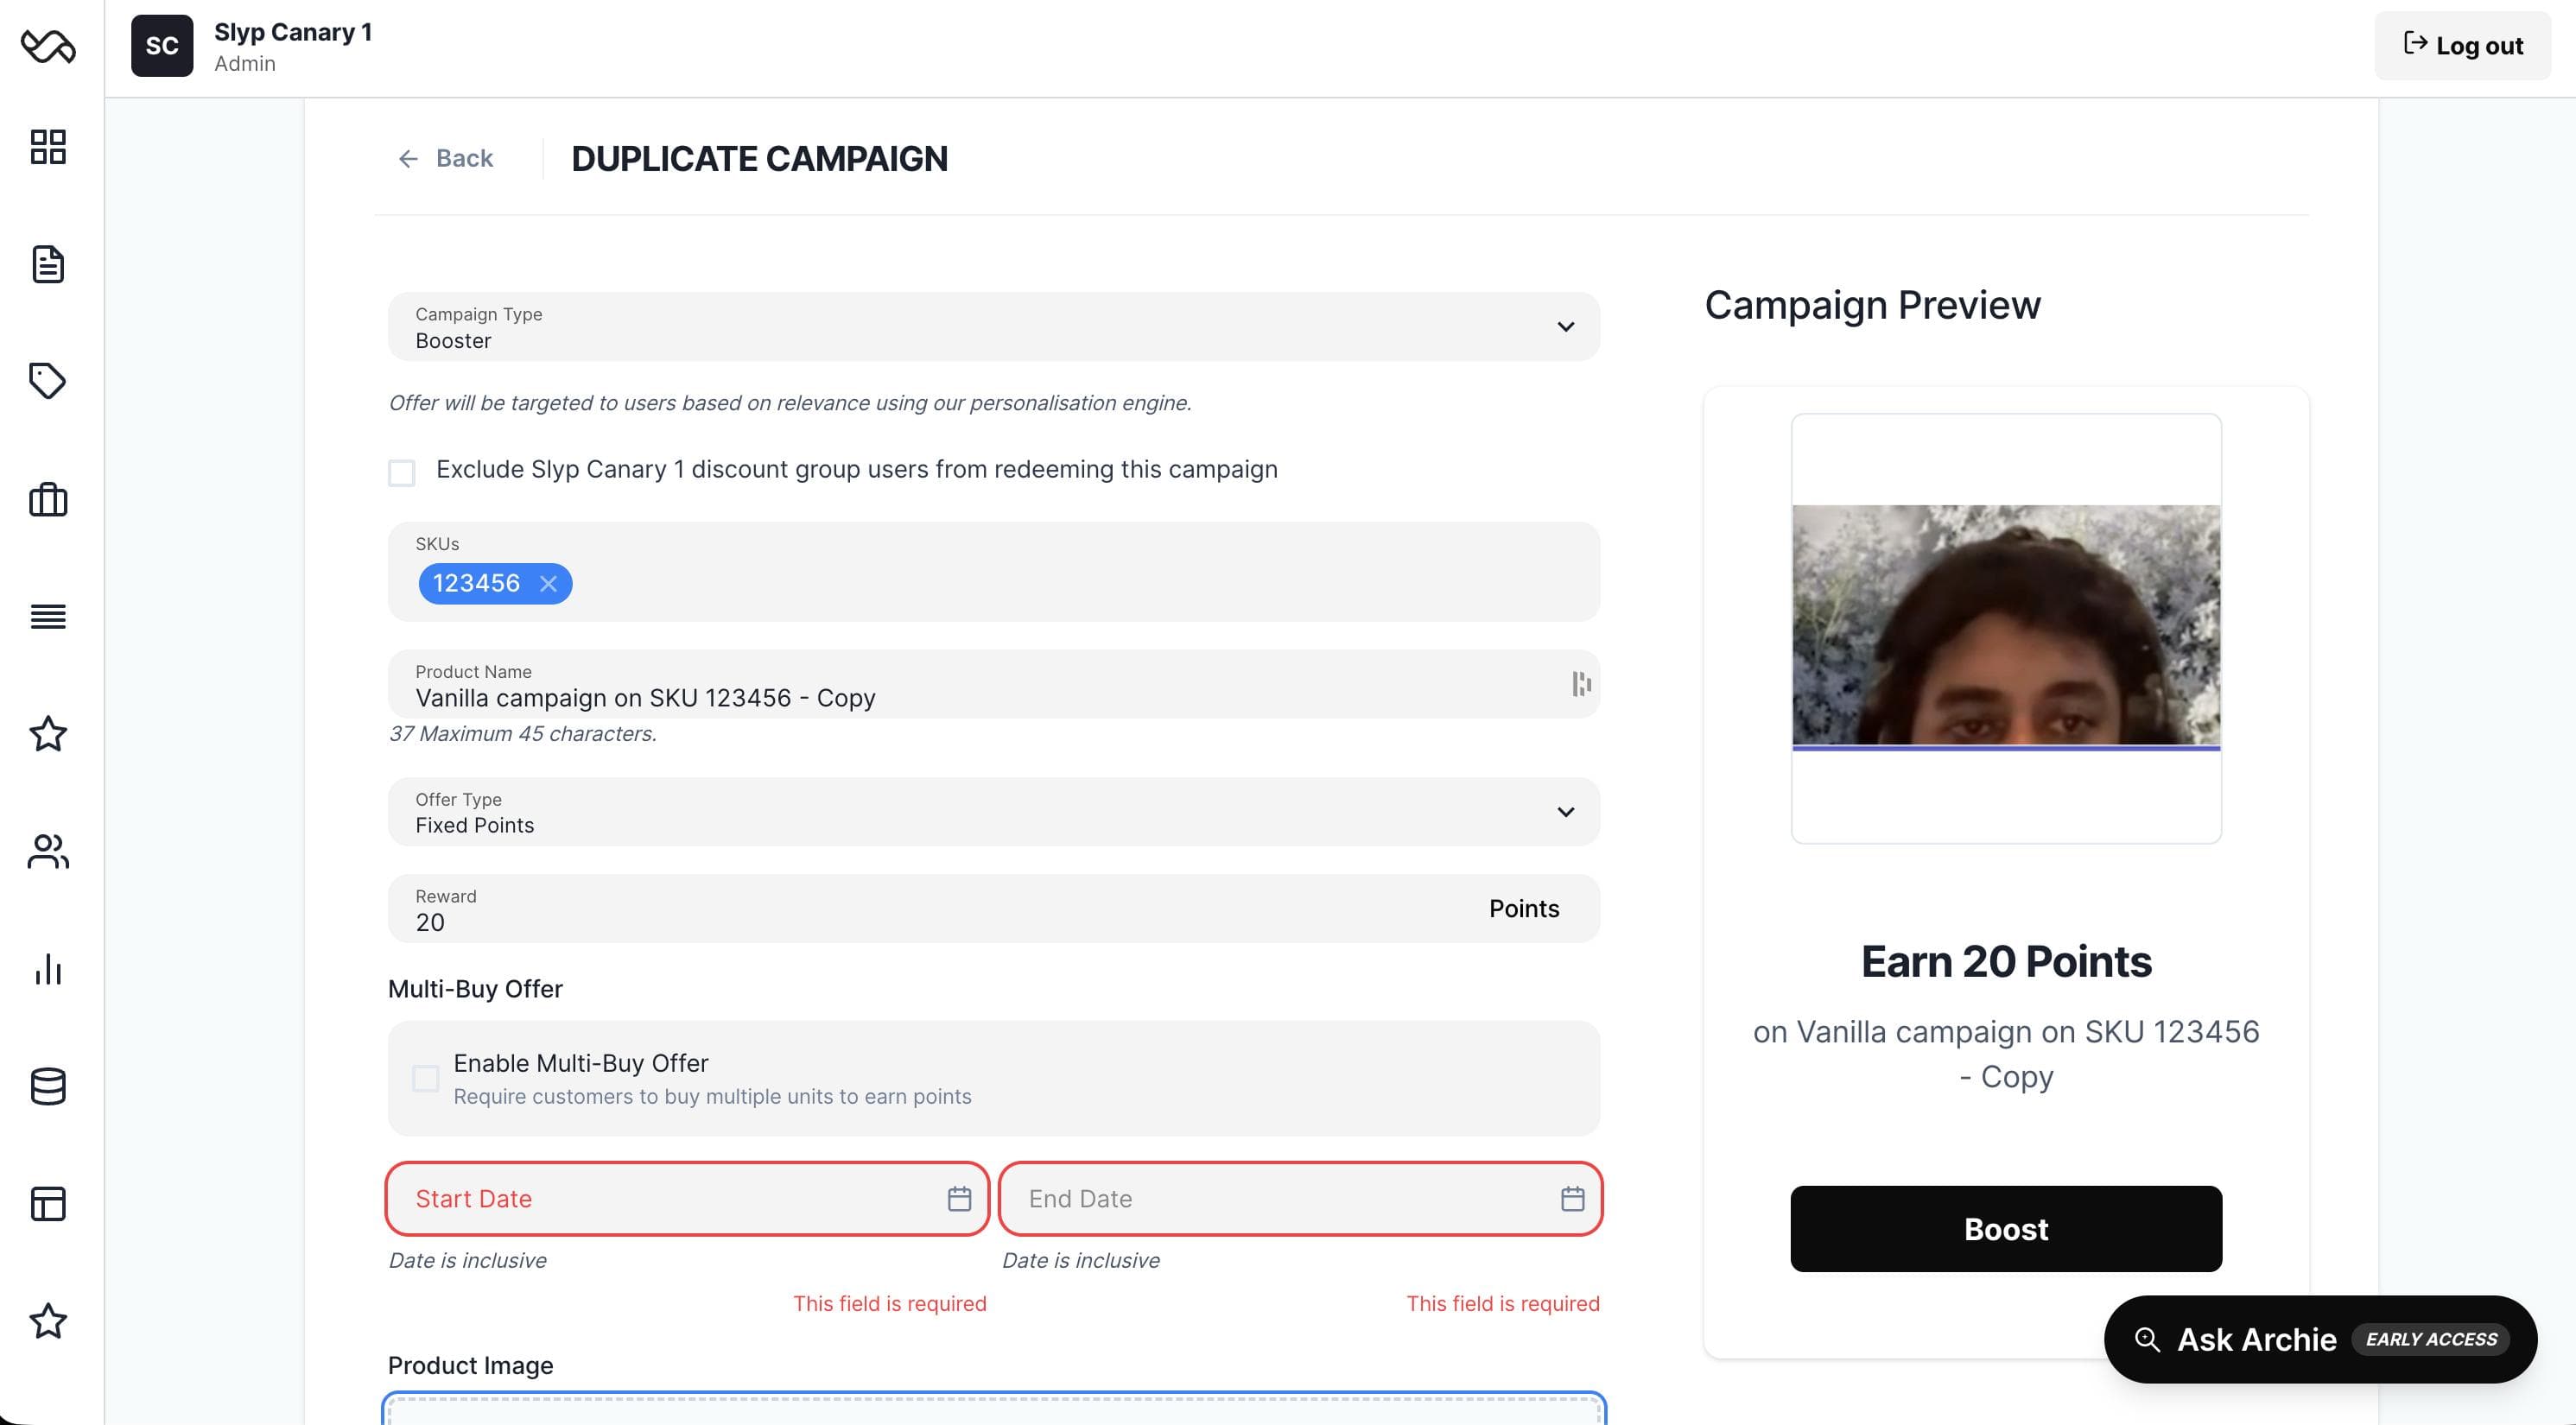Open the bottom star icon in sidebar
Viewport: 2576px width, 1425px height.
point(48,1321)
